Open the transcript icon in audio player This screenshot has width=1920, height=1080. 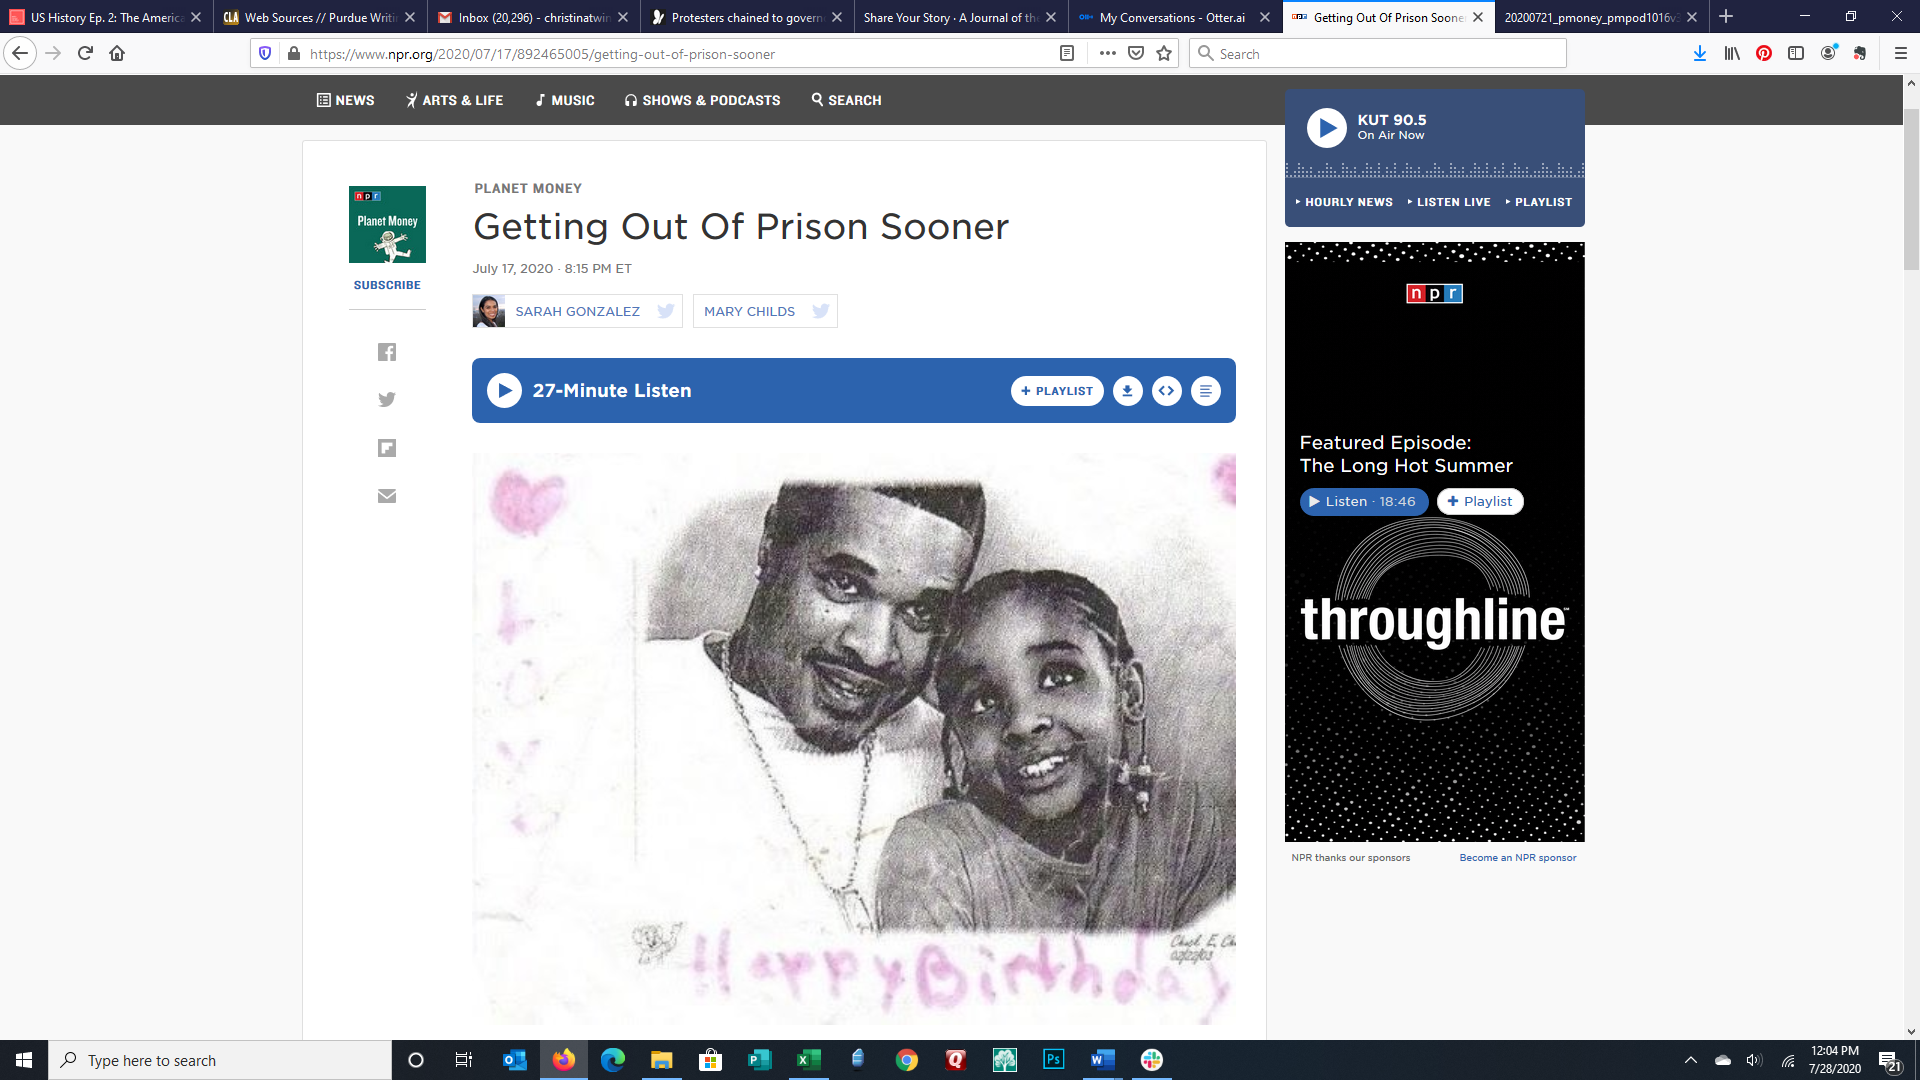(x=1206, y=391)
